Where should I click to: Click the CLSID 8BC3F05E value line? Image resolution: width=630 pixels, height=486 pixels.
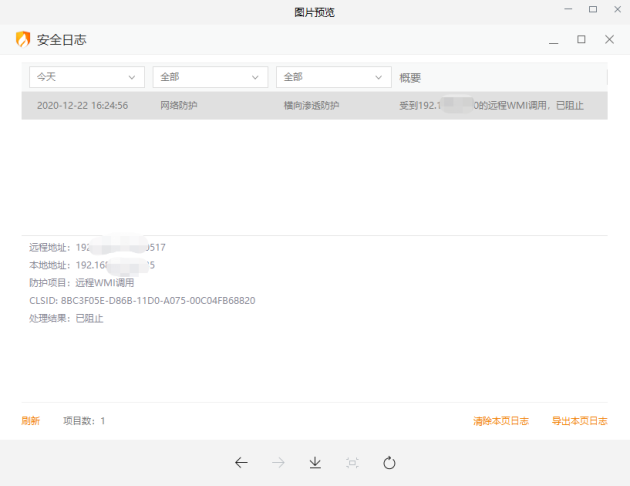pos(142,300)
